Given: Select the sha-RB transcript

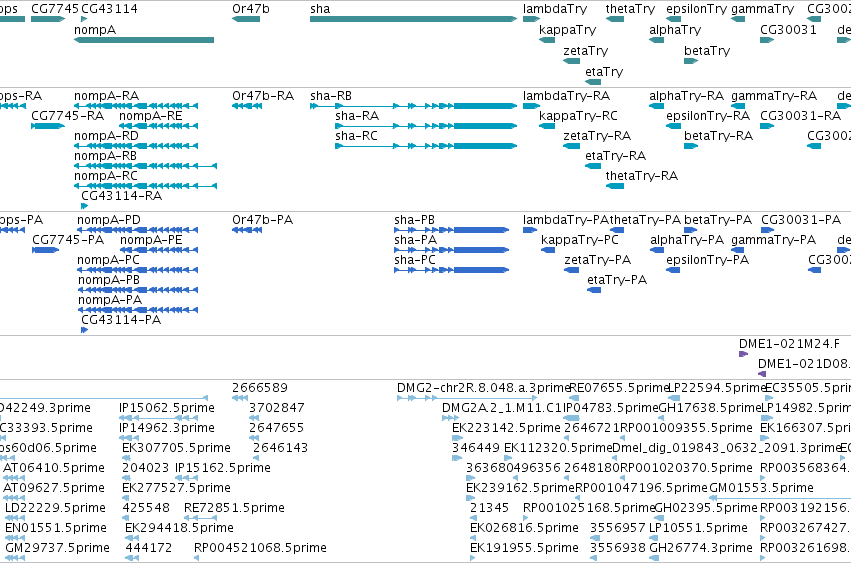Looking at the screenshot, I should point(414,106).
